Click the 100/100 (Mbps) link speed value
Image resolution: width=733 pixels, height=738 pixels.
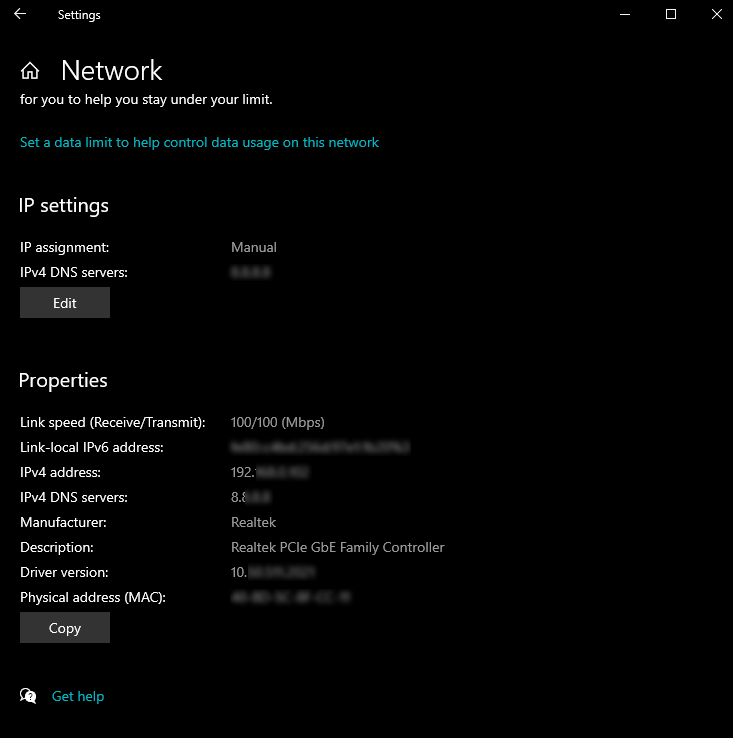click(x=278, y=422)
